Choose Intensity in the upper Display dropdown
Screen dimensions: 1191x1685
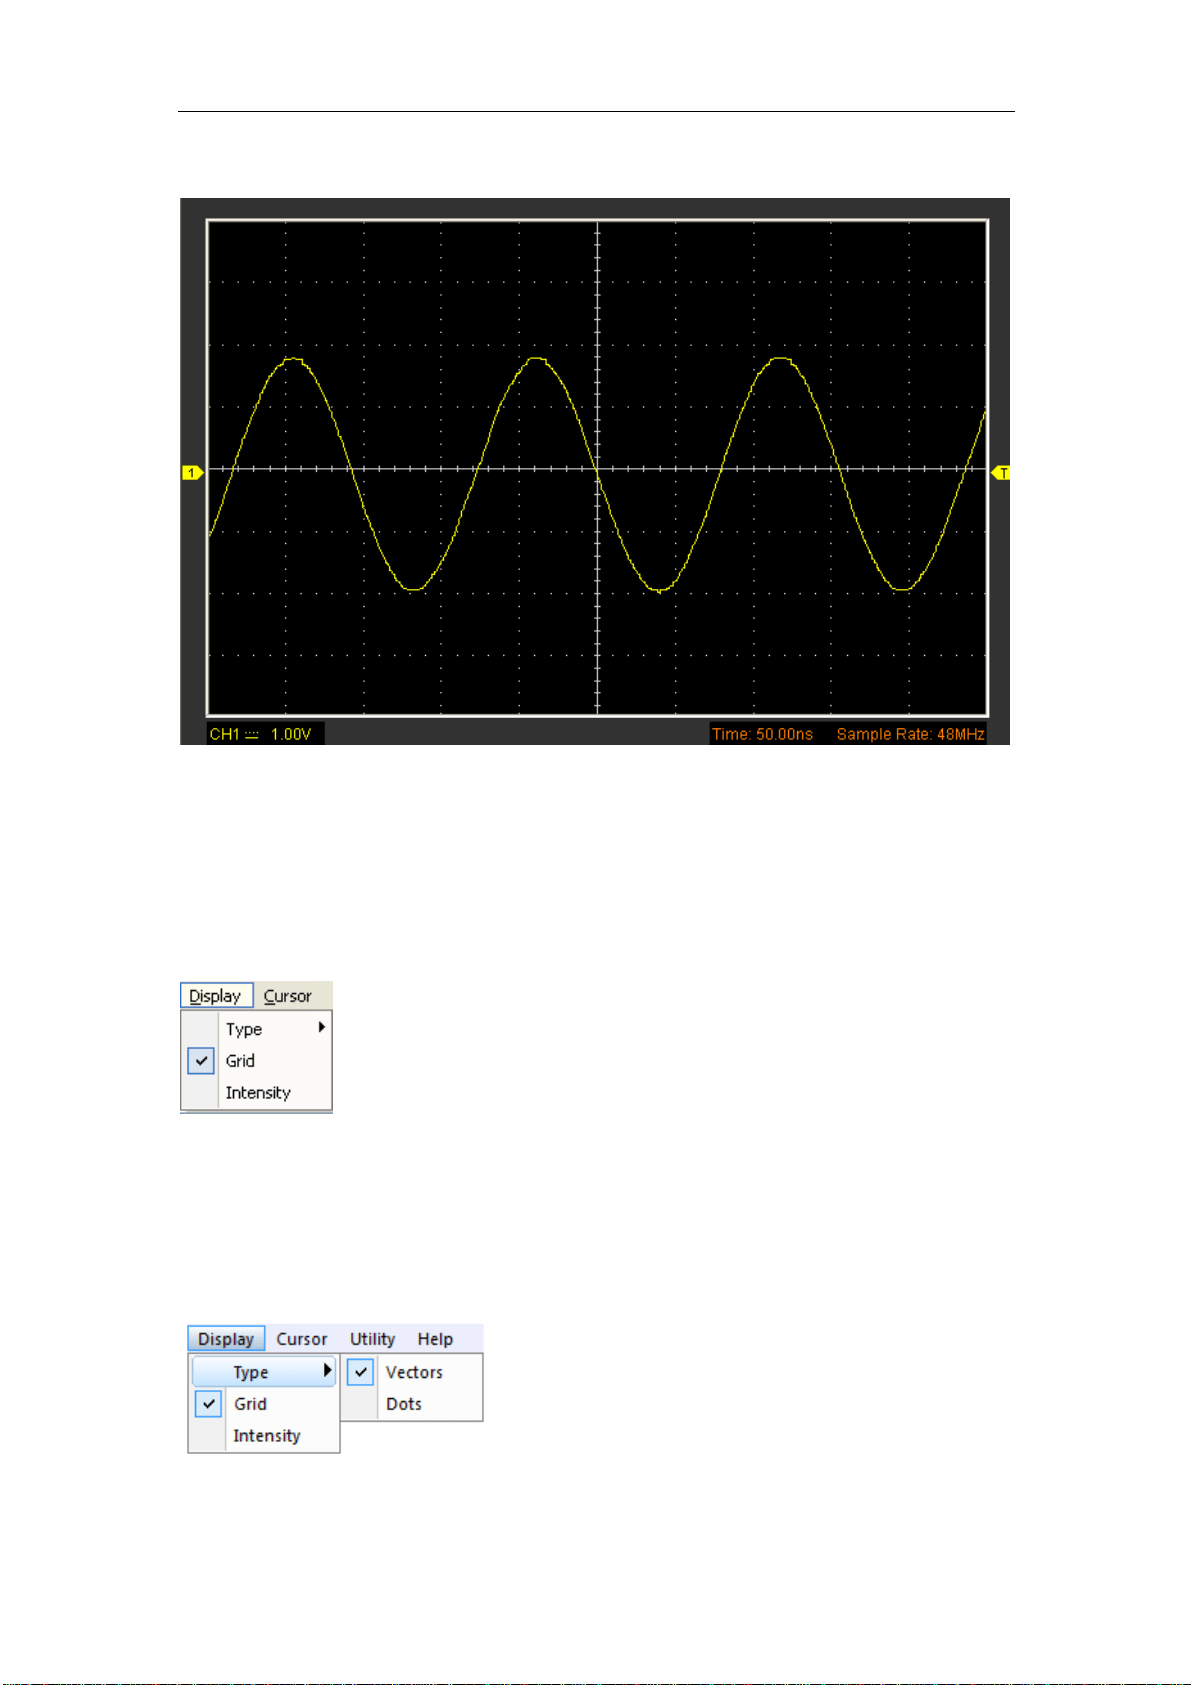click(258, 1093)
